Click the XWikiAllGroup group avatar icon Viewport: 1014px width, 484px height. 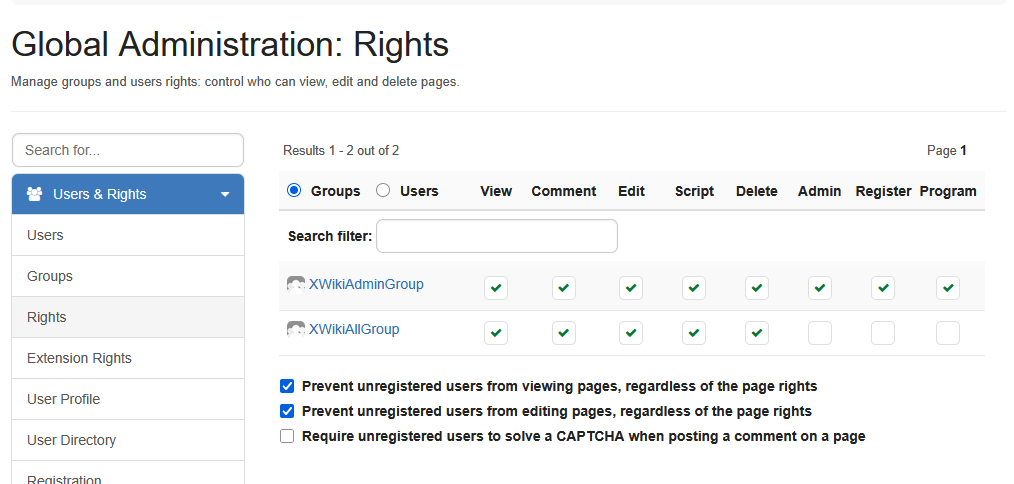[296, 330]
